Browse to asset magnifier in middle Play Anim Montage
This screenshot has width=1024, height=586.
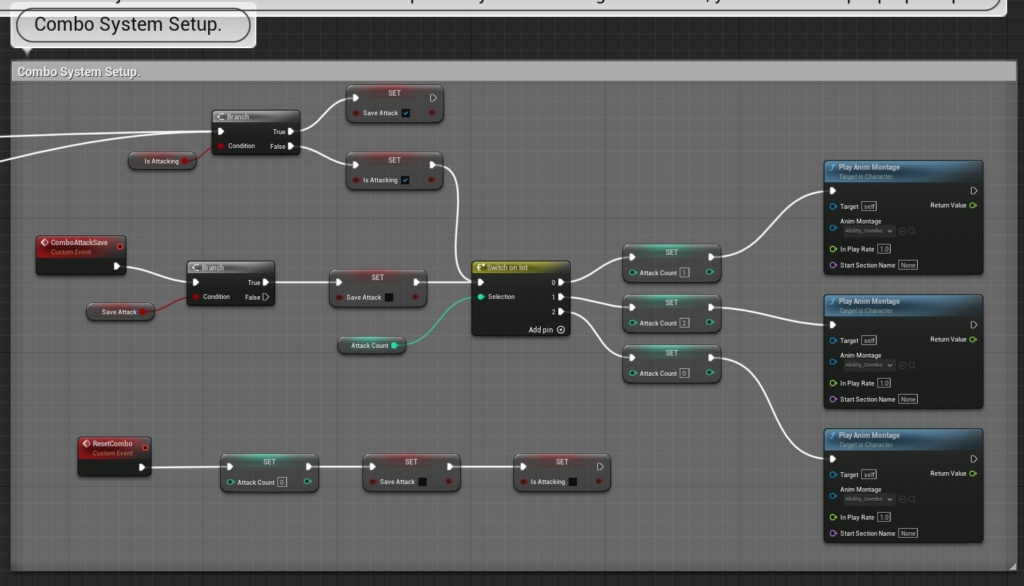pyautogui.click(x=912, y=365)
